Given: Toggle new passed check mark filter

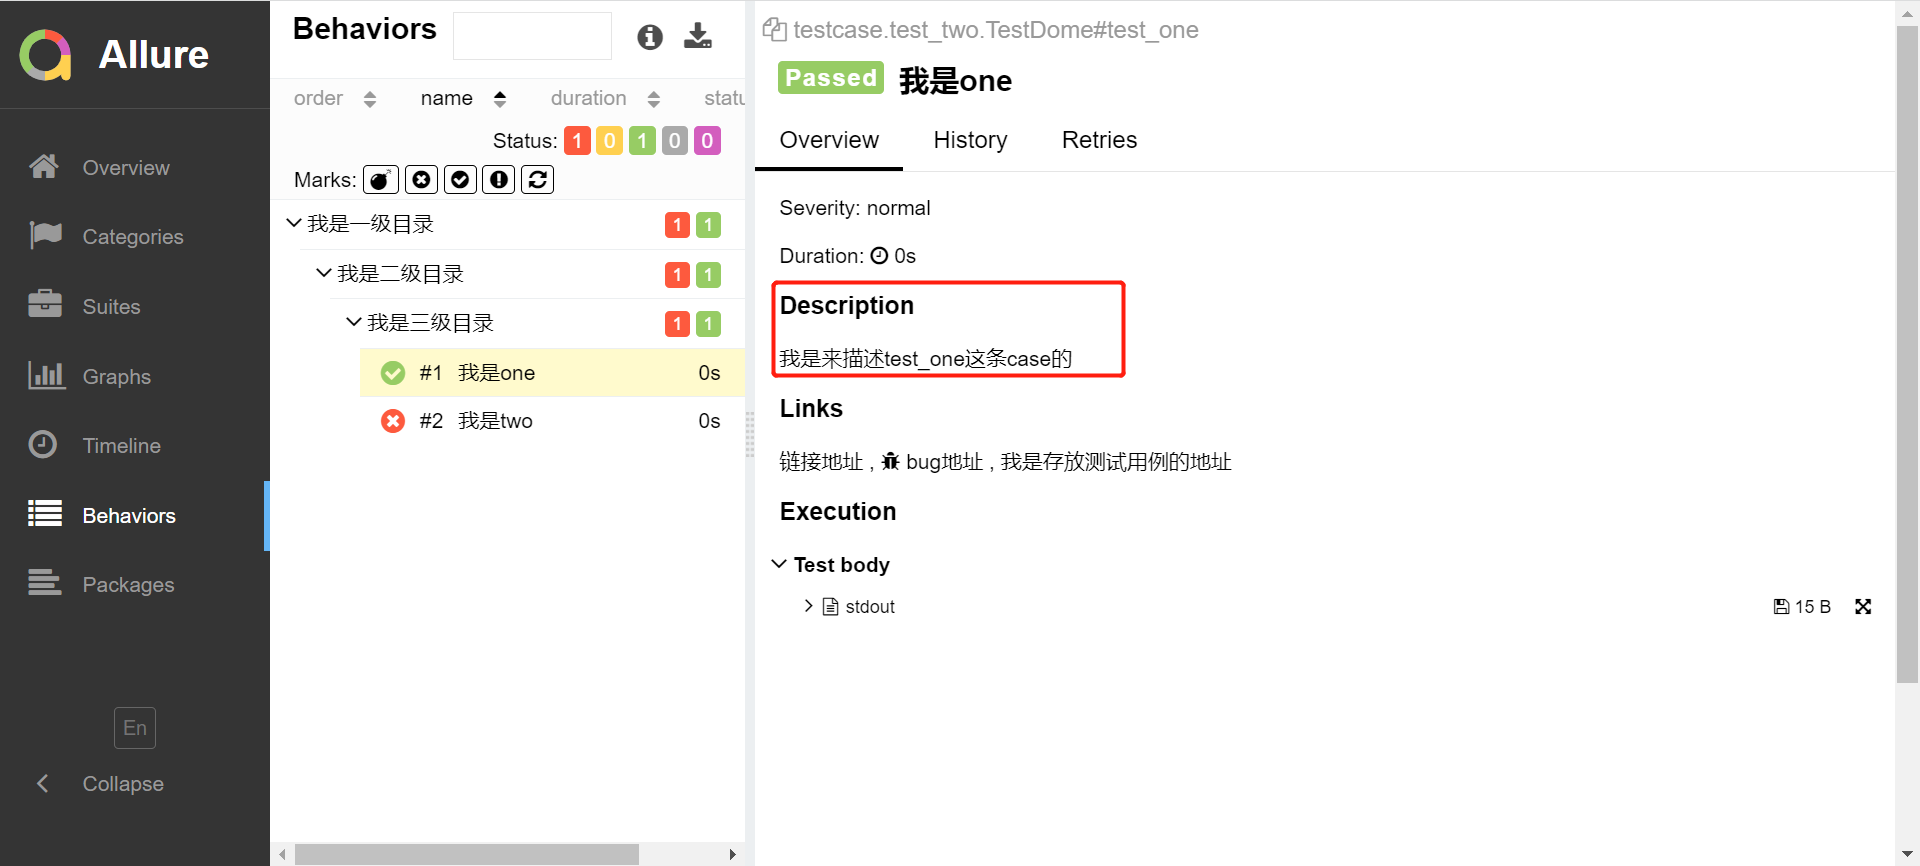Looking at the screenshot, I should click(x=460, y=180).
